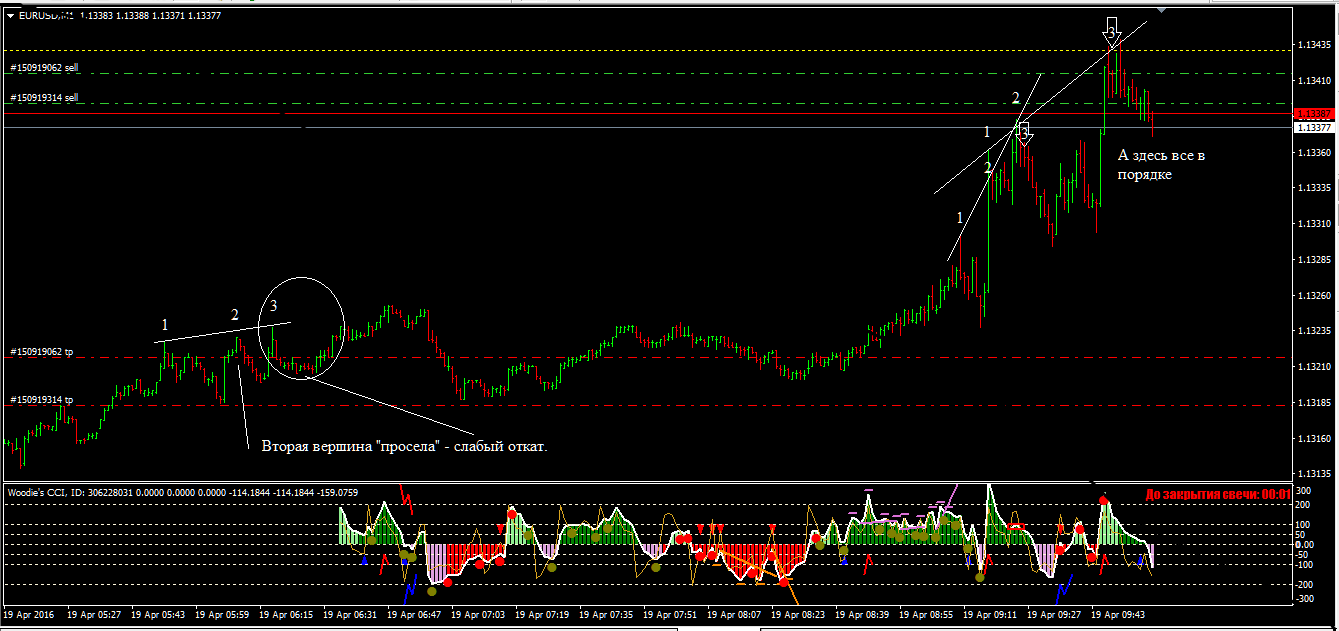Select the '#150919062 sell' order label
This screenshot has height=631, width=1339.
(x=44, y=68)
